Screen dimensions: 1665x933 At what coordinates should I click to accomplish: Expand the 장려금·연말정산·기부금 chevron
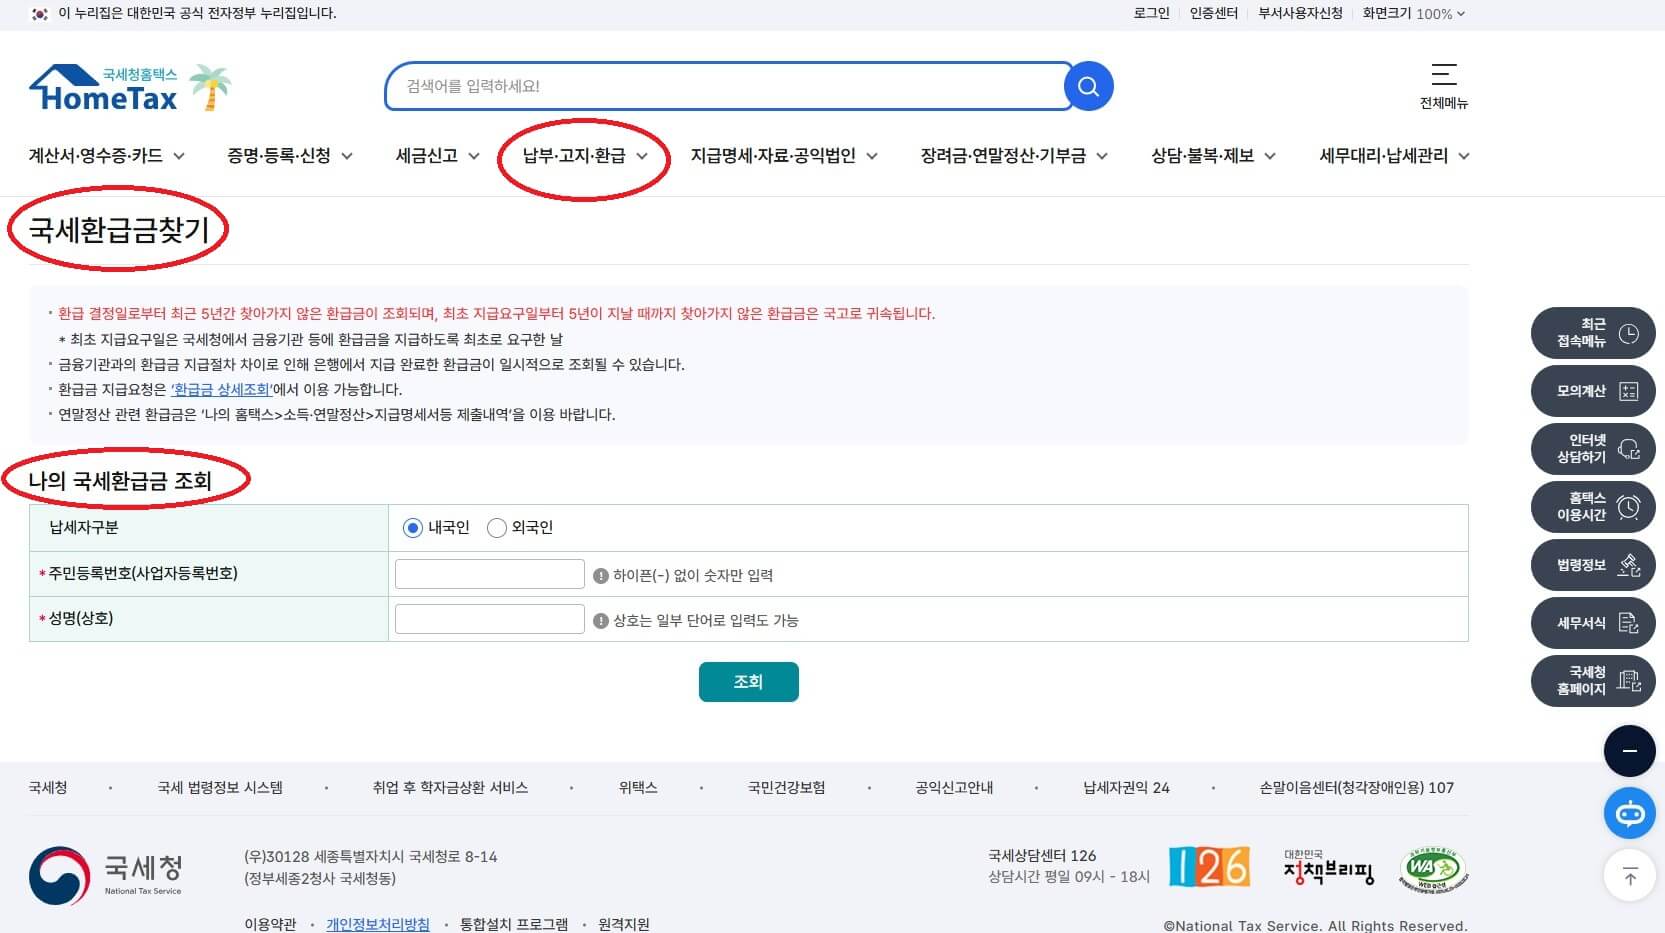point(1102,156)
